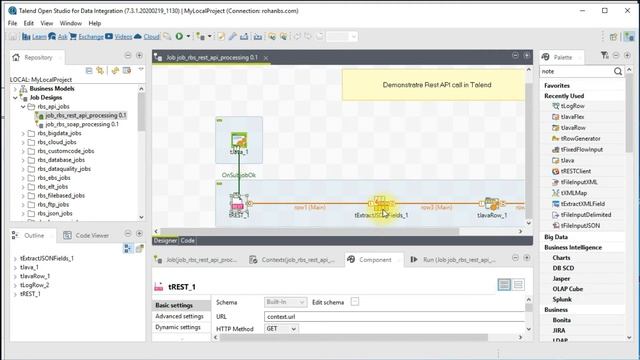Pick tFileInputJSON from the palette
The image size is (640, 360).
point(576,226)
